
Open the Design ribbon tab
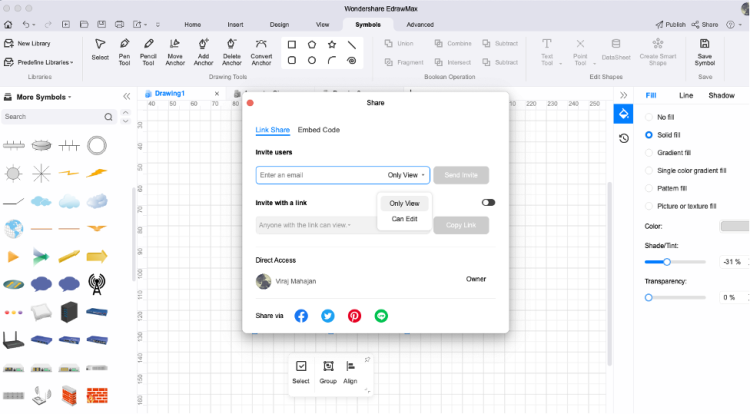click(279, 25)
